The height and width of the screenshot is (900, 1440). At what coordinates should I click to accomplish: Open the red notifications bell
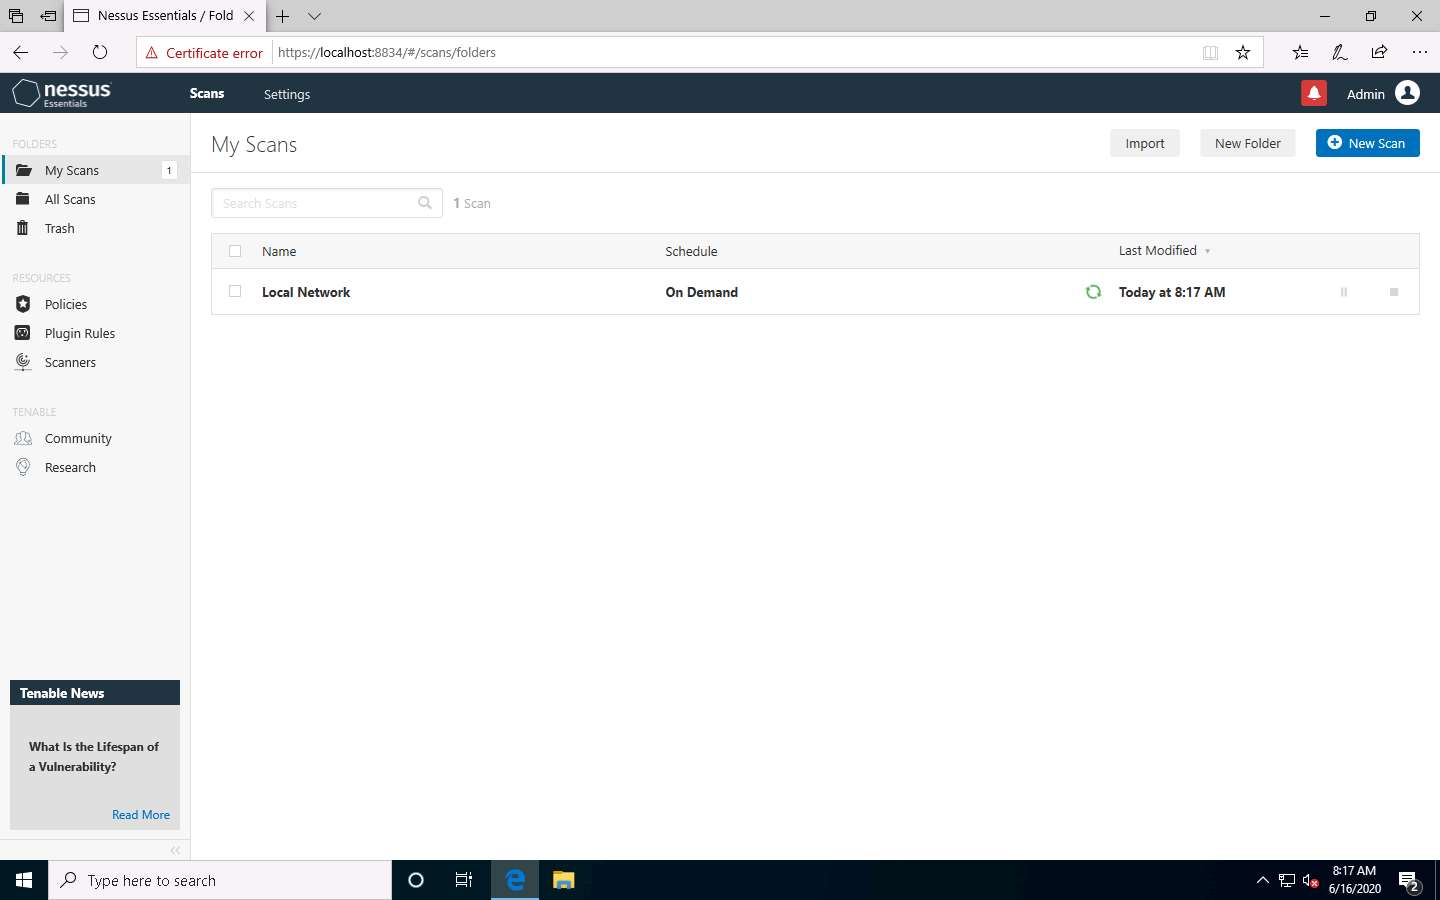point(1313,93)
